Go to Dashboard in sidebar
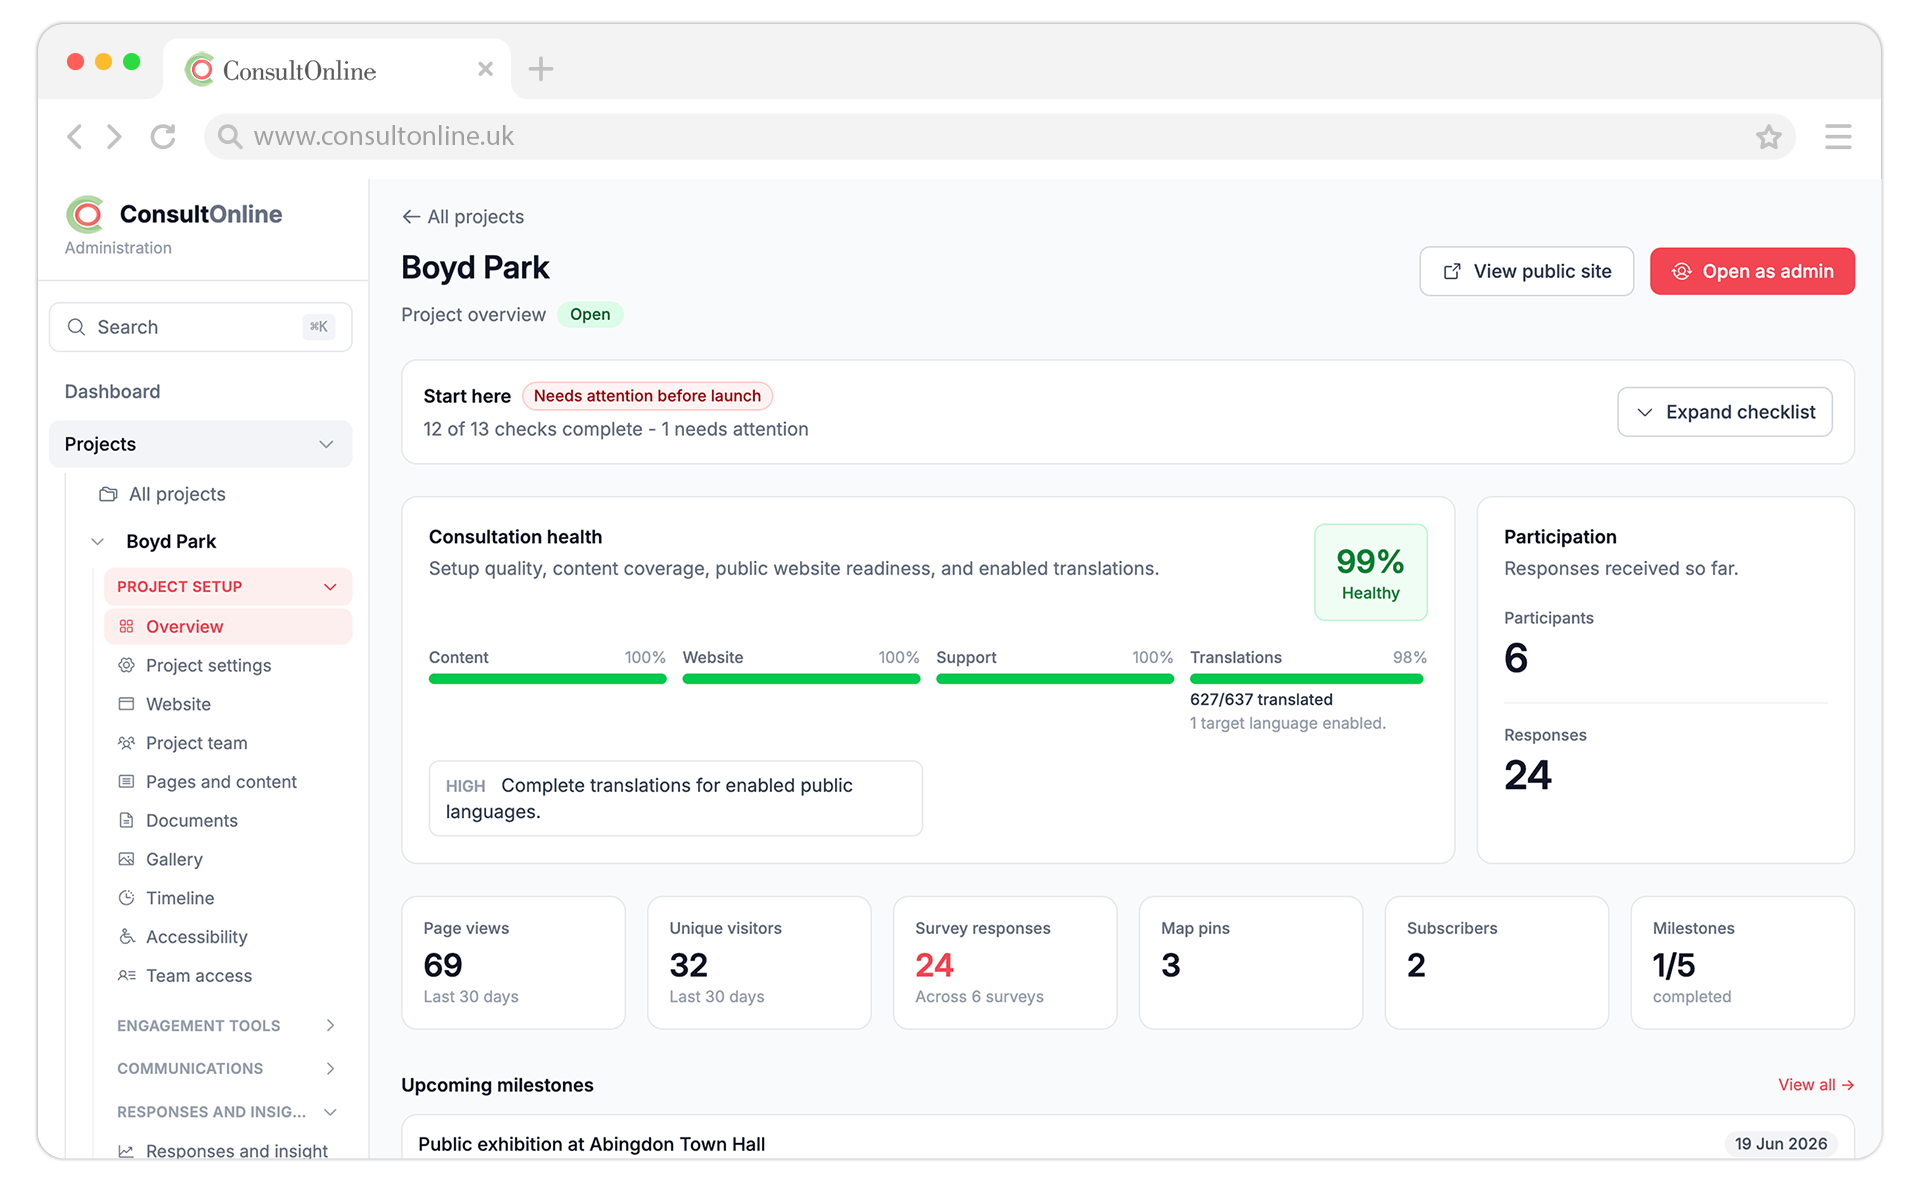Image resolution: width=1920 pixels, height=1182 pixels. pyautogui.click(x=112, y=392)
